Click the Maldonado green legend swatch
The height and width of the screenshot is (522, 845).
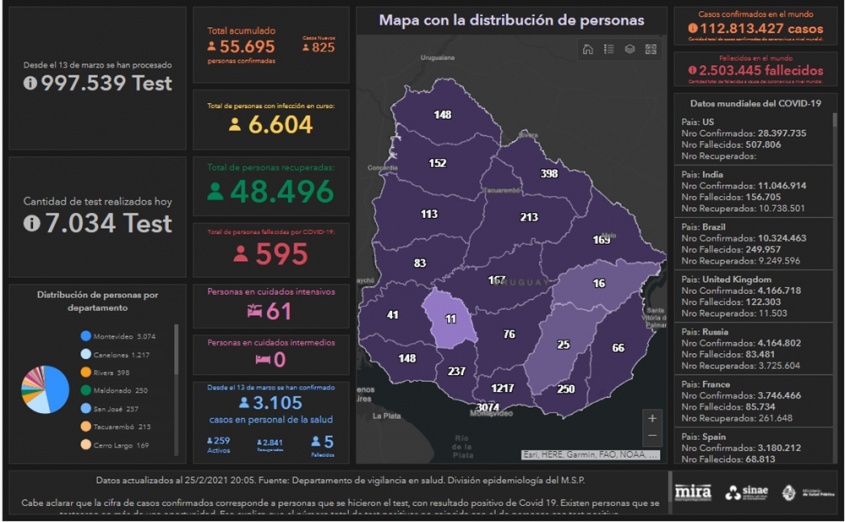[x=86, y=390]
